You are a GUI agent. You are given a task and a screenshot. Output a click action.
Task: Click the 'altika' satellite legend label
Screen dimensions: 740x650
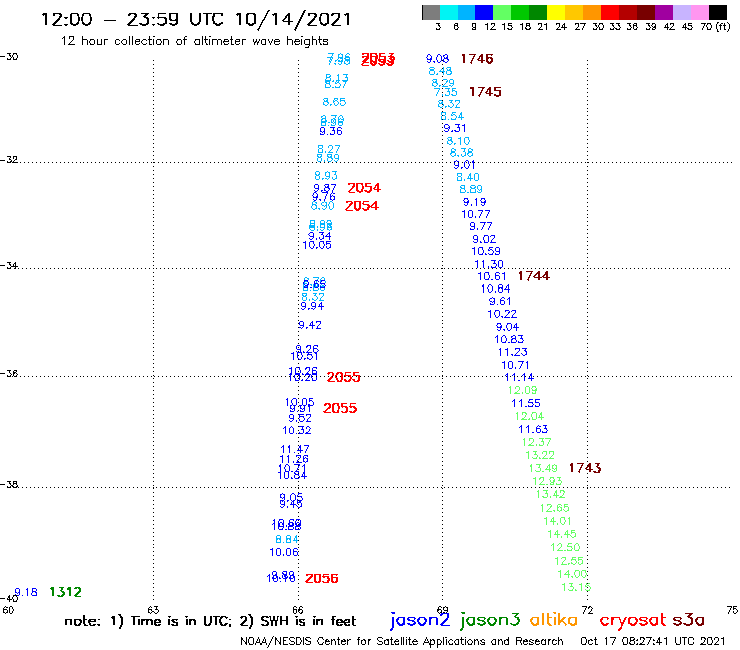tap(554, 620)
